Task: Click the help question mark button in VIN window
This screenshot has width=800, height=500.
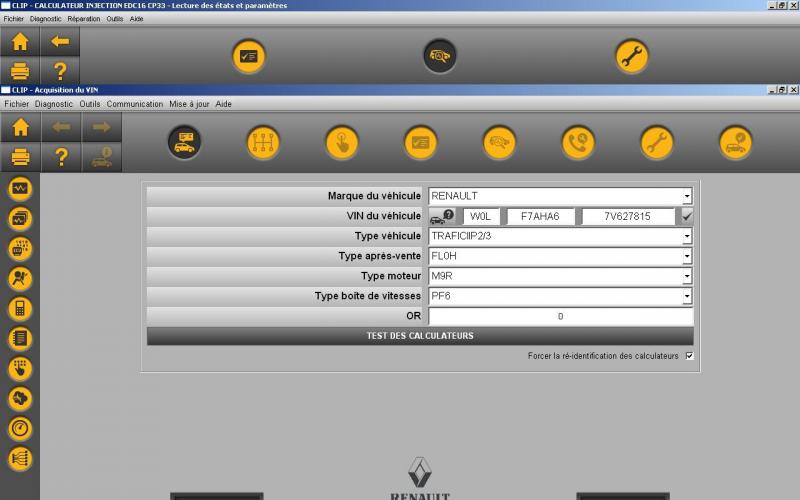Action: (61, 157)
